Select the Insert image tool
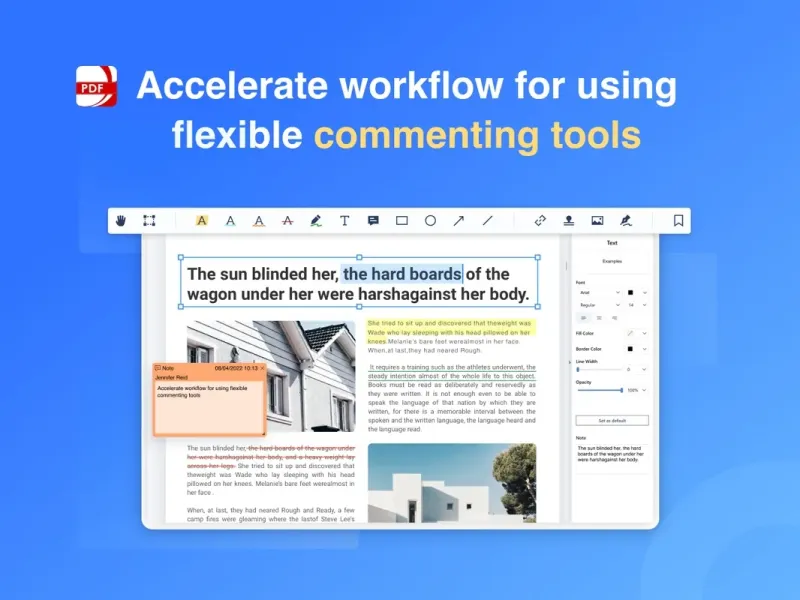 pyautogui.click(x=597, y=220)
